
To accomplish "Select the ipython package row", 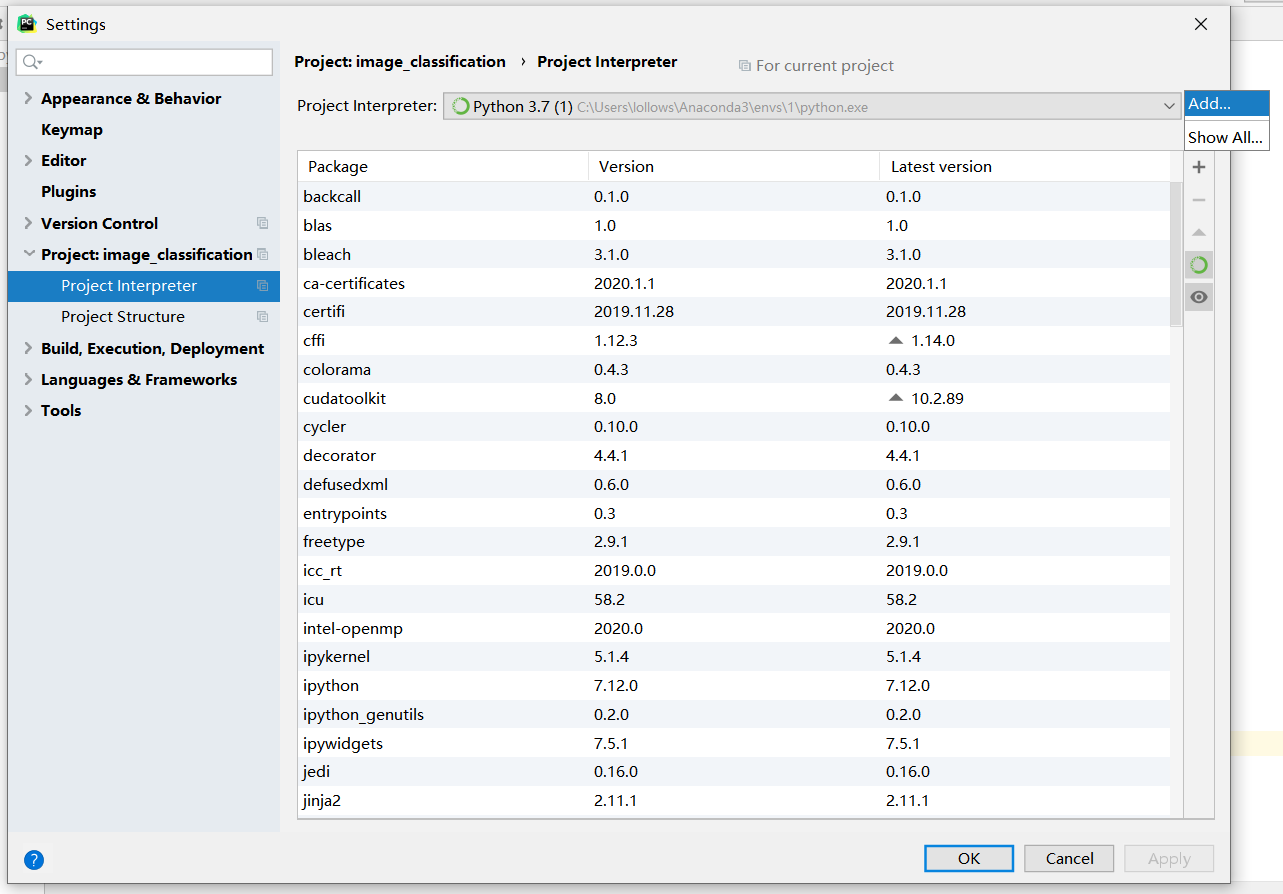I will pos(734,686).
